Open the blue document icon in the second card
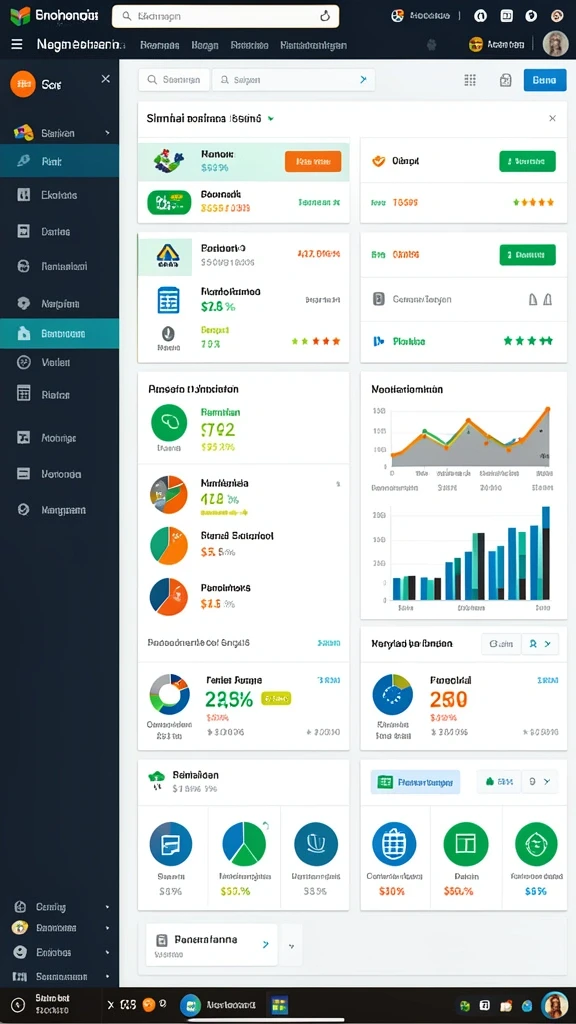Viewport: 576px width, 1024px height. coord(168,300)
